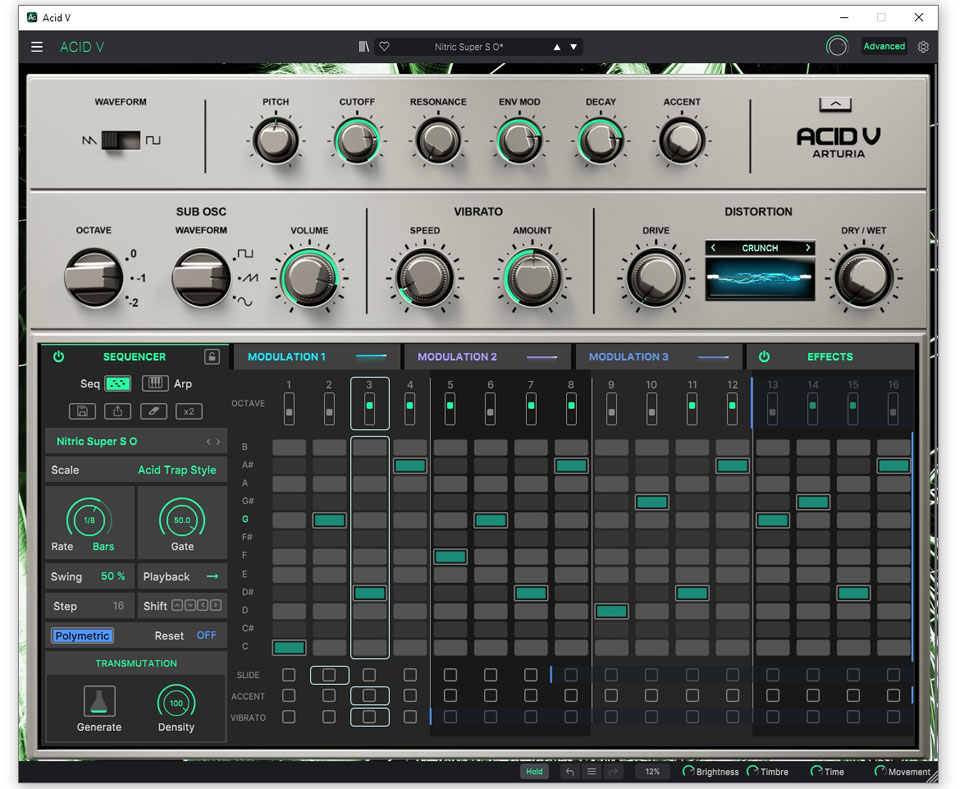Image resolution: width=960 pixels, height=789 pixels.
Task: Toggle the Effects power icon
Action: [764, 356]
